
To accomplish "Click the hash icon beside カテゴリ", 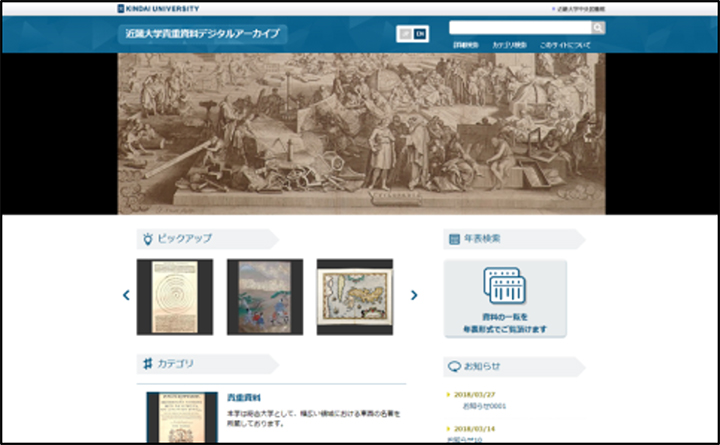I will (147, 364).
